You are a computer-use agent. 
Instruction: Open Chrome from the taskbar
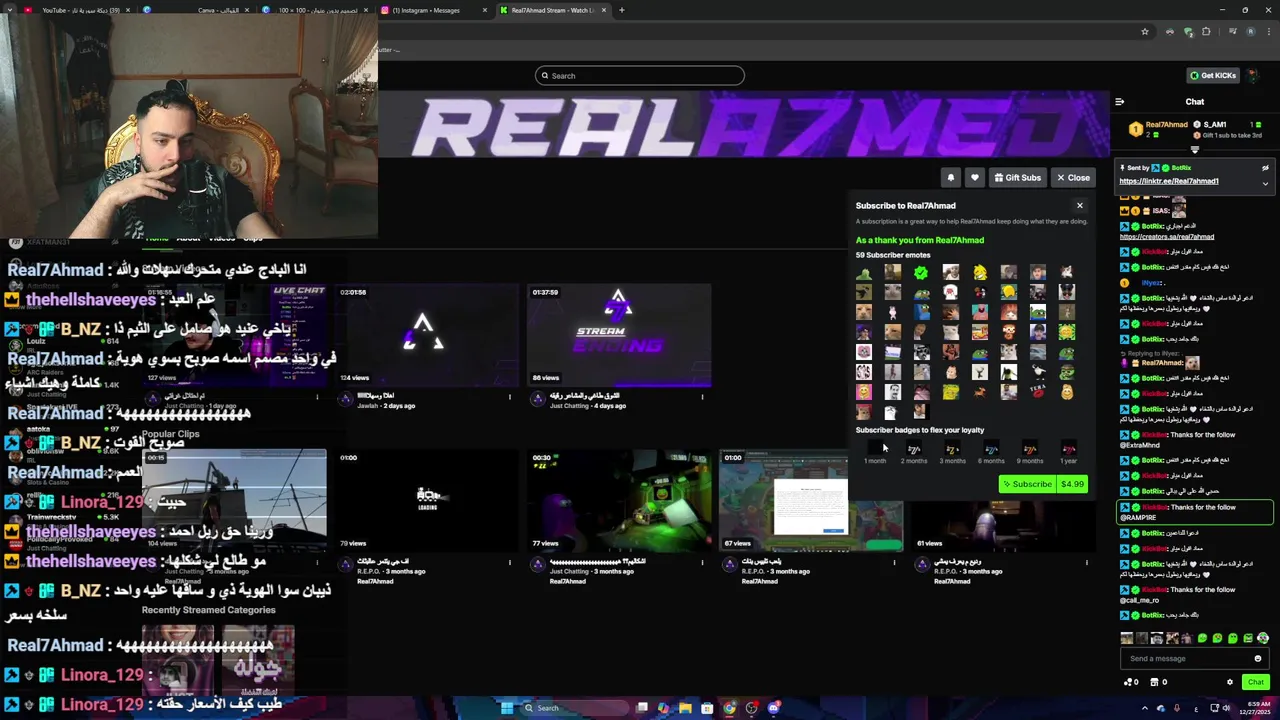pyautogui.click(x=729, y=708)
